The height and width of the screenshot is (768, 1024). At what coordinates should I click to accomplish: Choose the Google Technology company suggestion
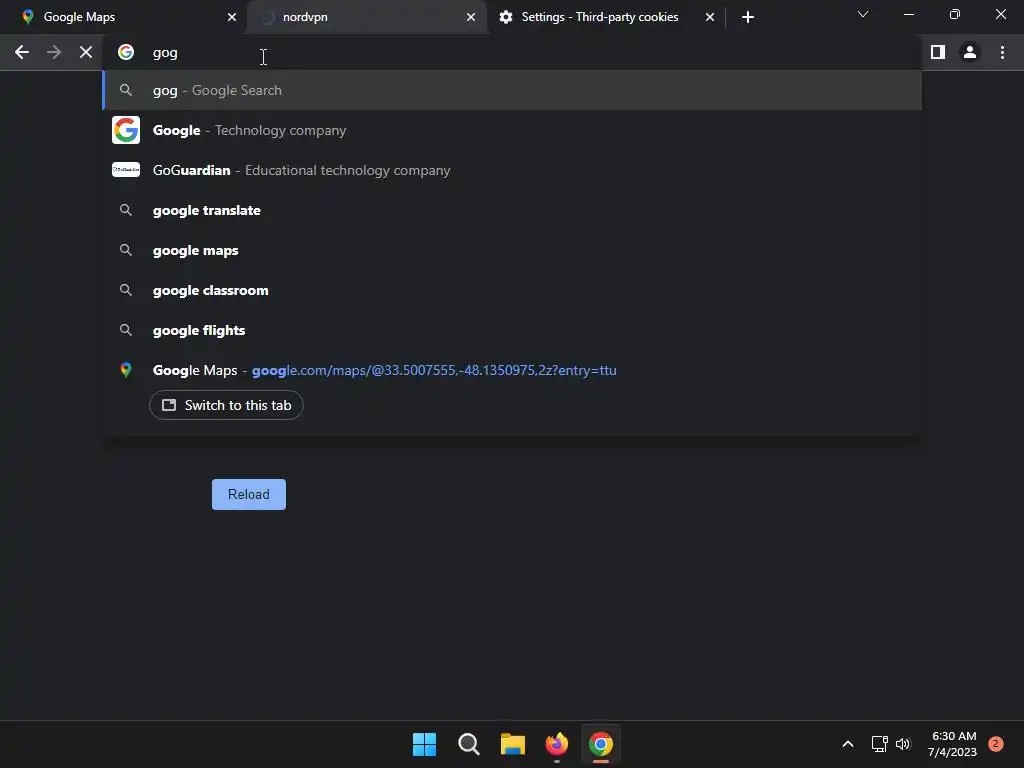click(x=513, y=130)
